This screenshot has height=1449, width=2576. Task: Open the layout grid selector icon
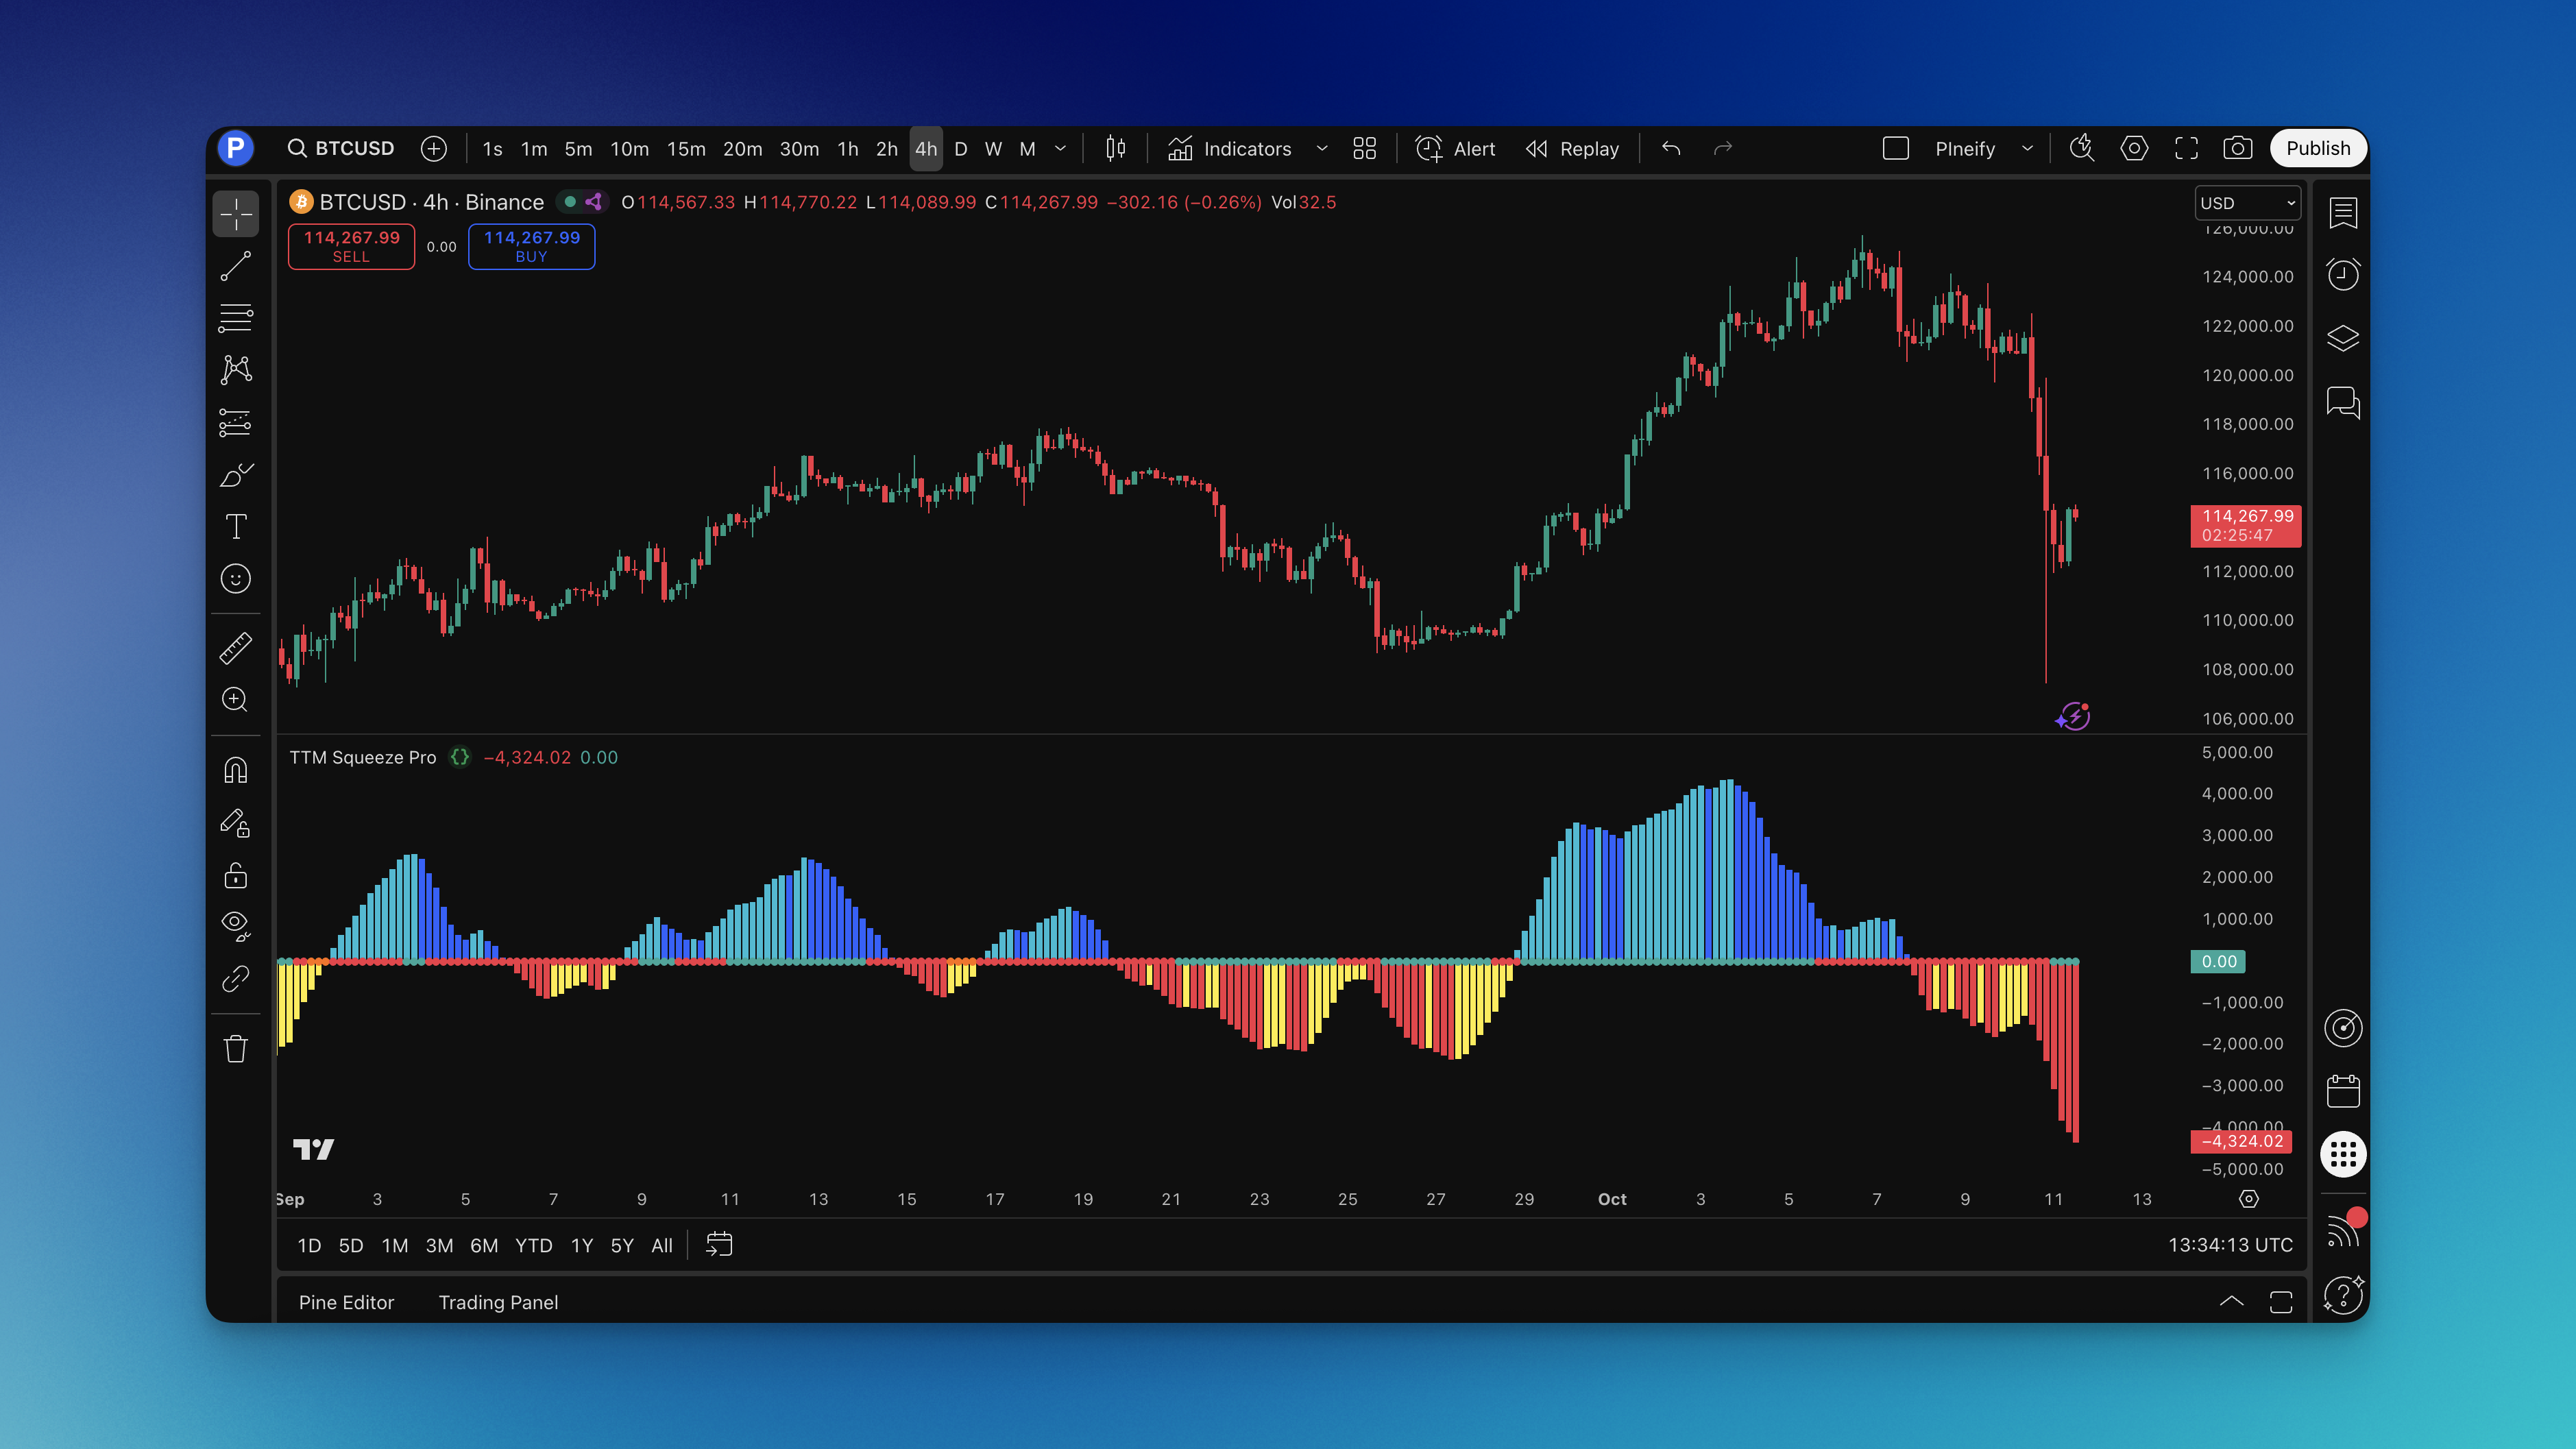(1364, 149)
